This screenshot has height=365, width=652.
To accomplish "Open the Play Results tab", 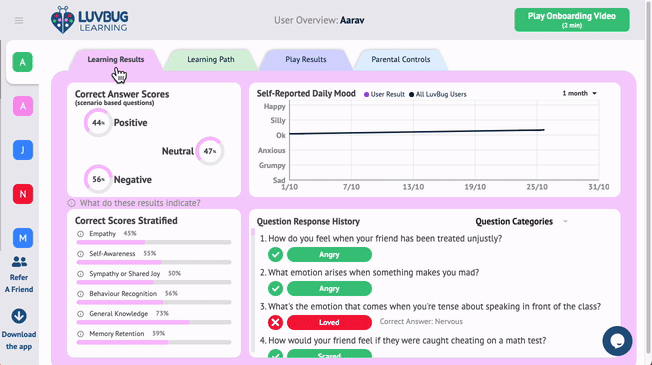I will [x=306, y=59].
